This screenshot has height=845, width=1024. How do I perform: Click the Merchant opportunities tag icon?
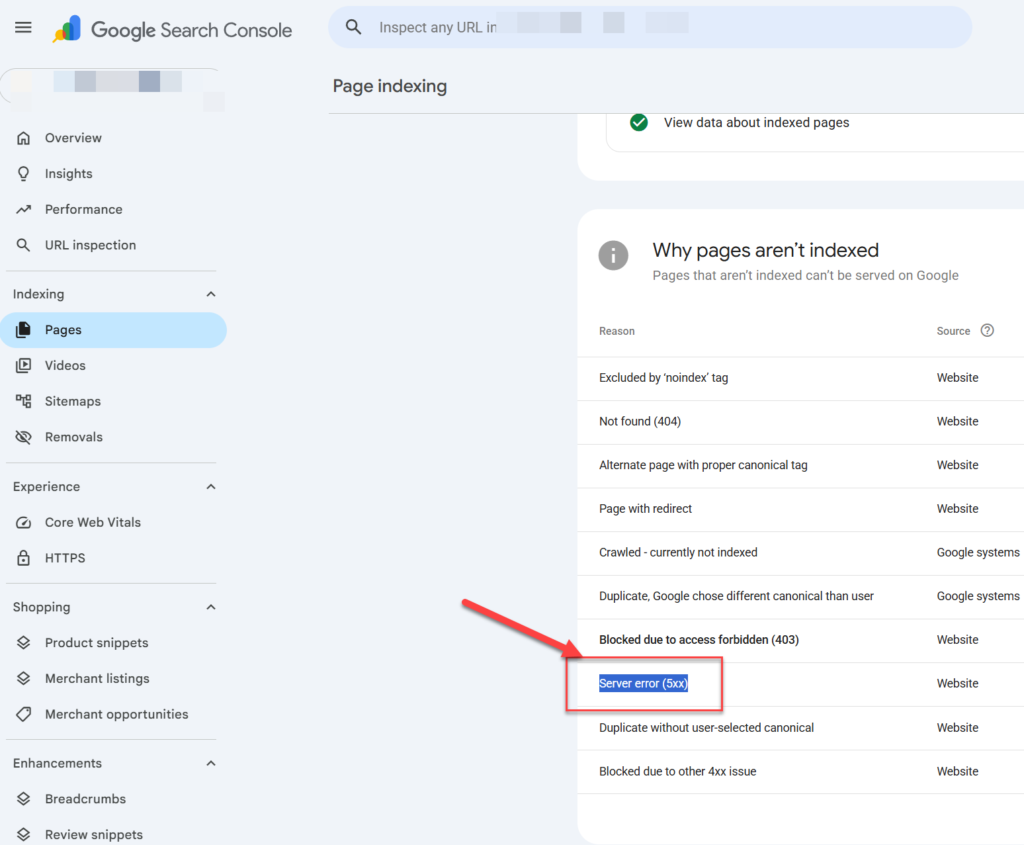point(24,714)
